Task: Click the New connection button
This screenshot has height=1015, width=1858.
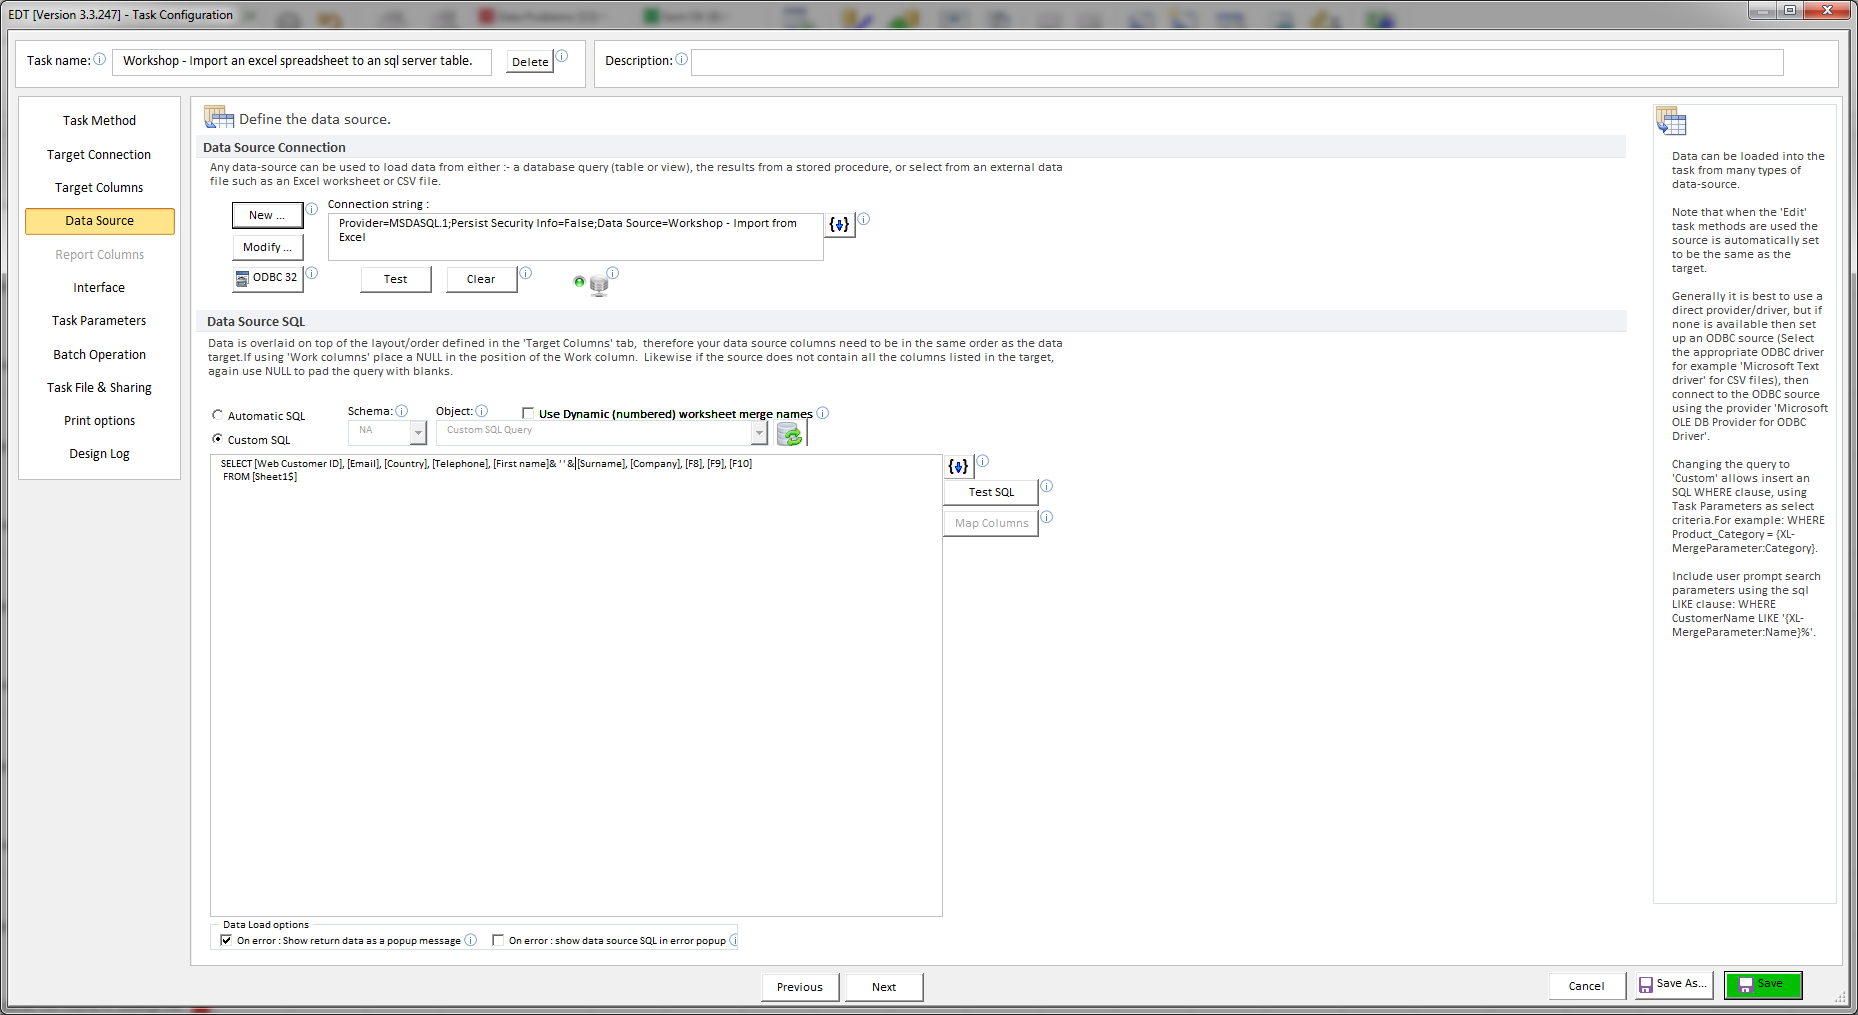Action: click(x=267, y=215)
